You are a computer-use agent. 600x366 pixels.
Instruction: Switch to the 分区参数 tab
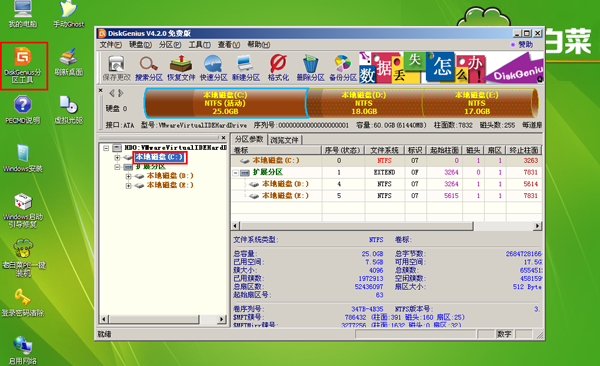point(249,139)
